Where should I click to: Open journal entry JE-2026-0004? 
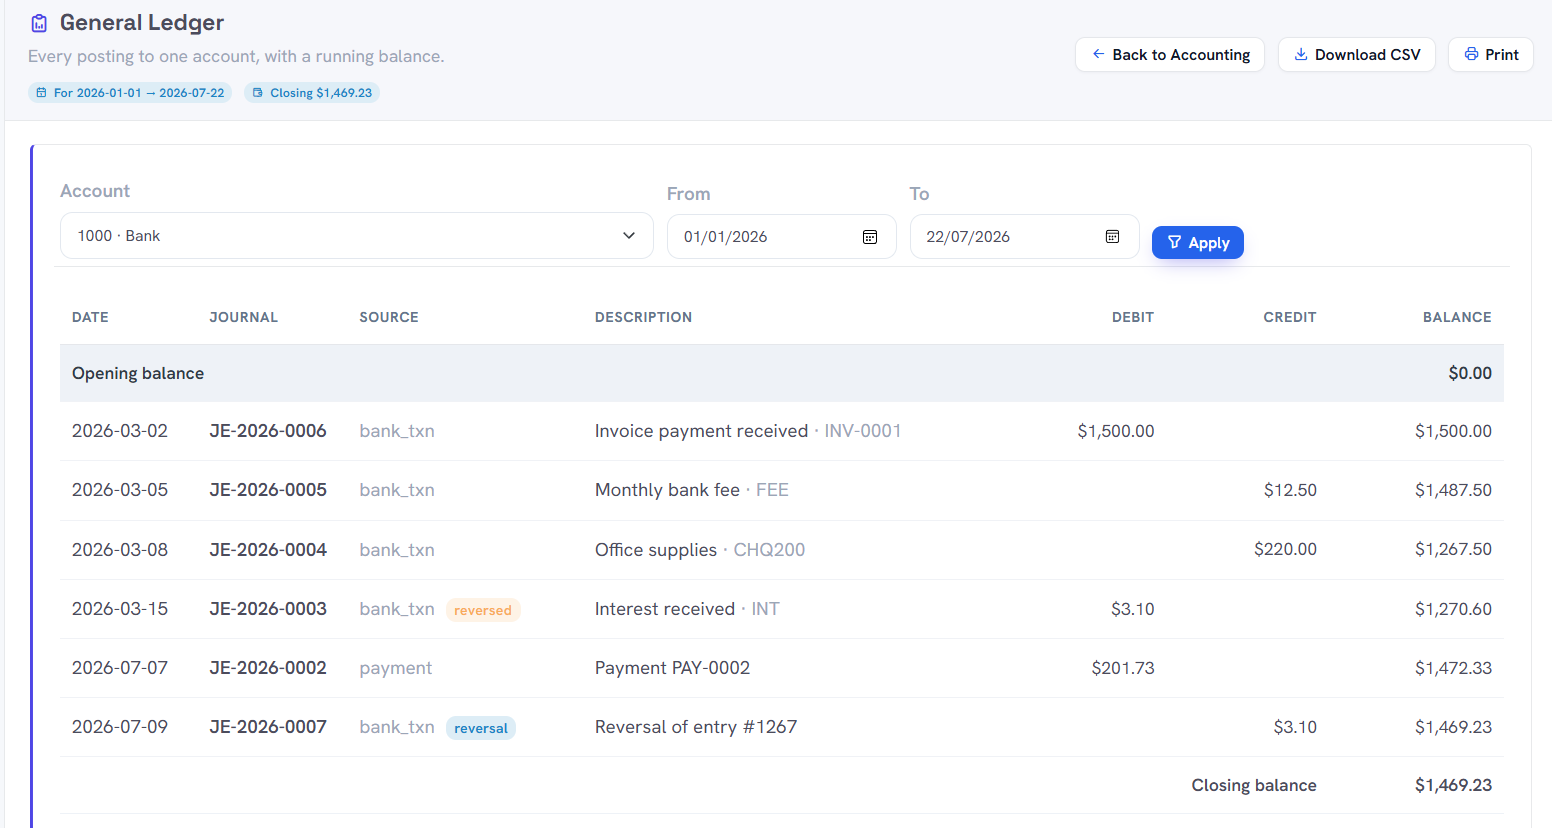point(268,550)
